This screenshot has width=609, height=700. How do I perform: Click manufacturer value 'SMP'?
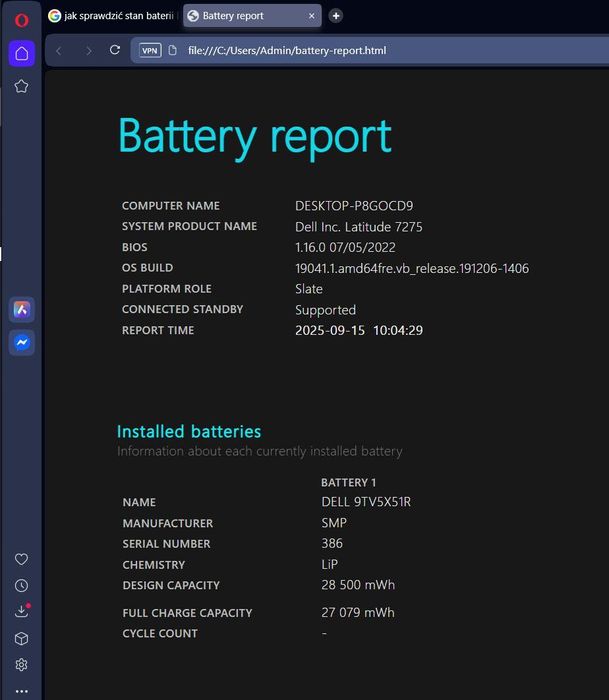[334, 523]
